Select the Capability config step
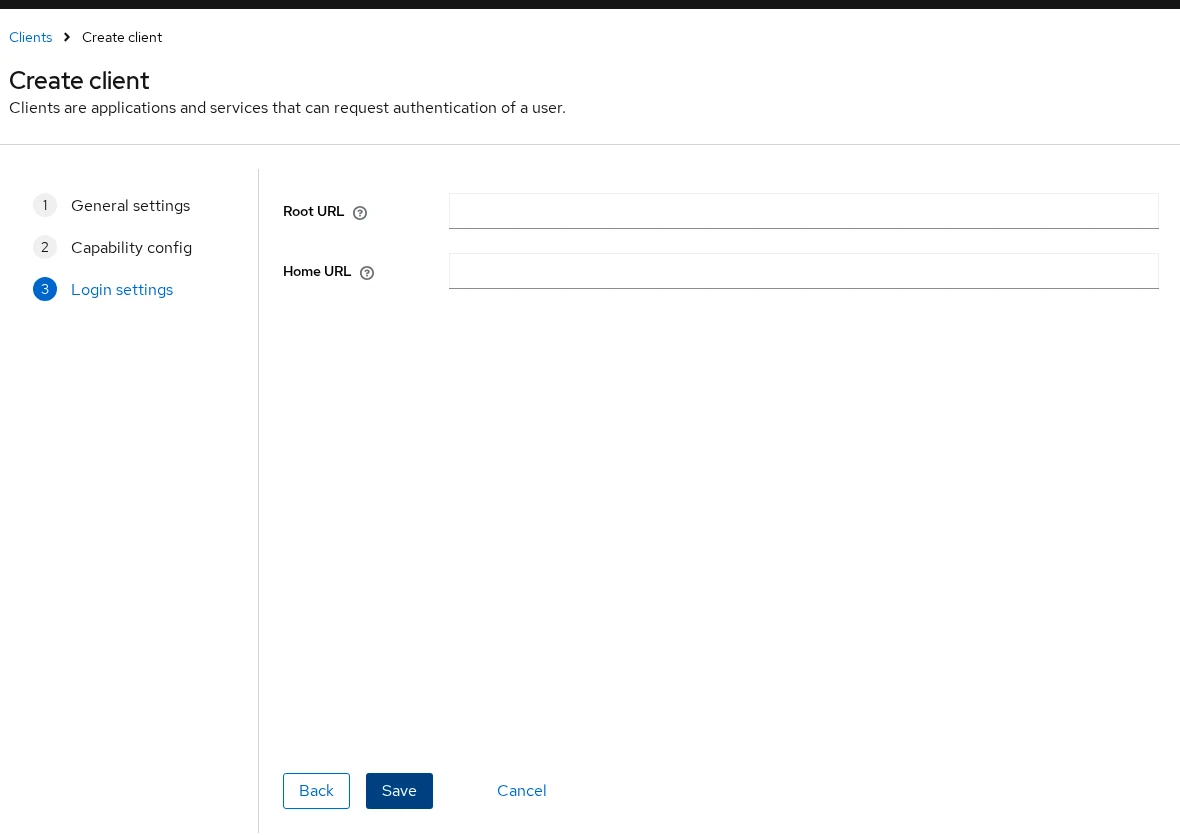This screenshot has height=835, width=1180. tap(131, 247)
